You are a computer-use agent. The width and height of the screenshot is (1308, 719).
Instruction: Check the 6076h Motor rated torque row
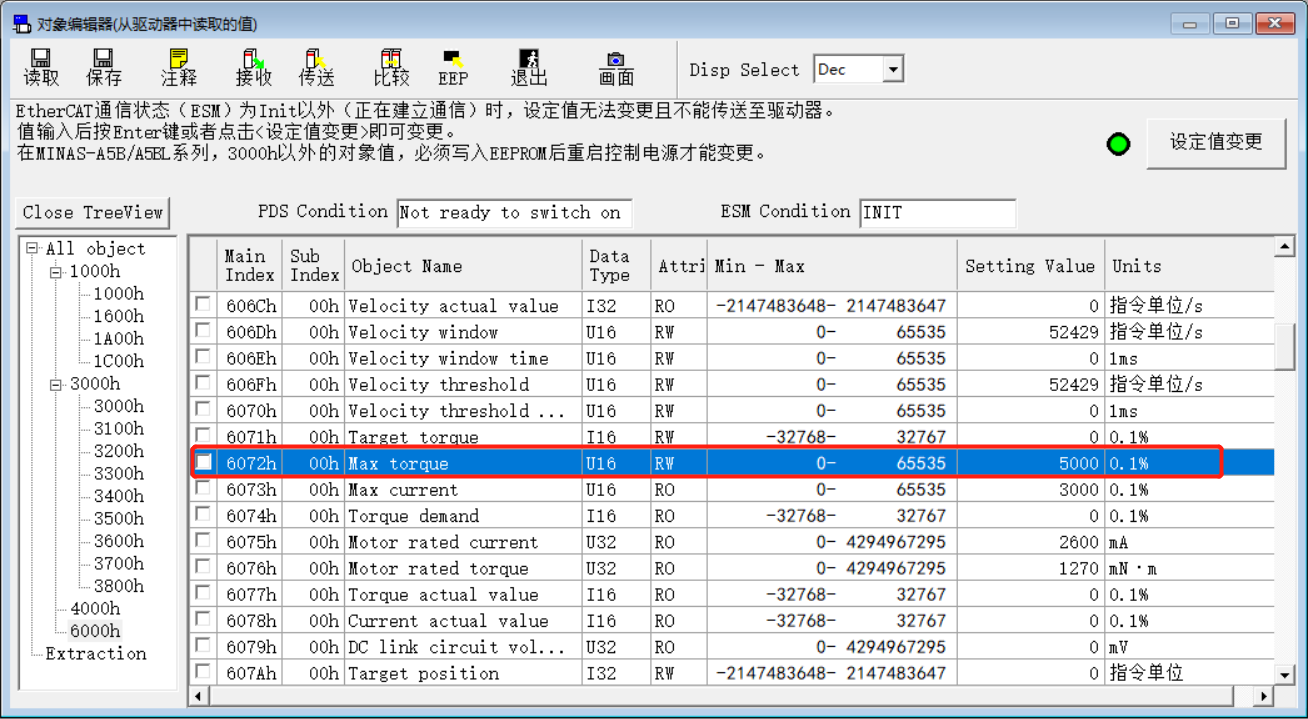pyautogui.click(x=203, y=567)
